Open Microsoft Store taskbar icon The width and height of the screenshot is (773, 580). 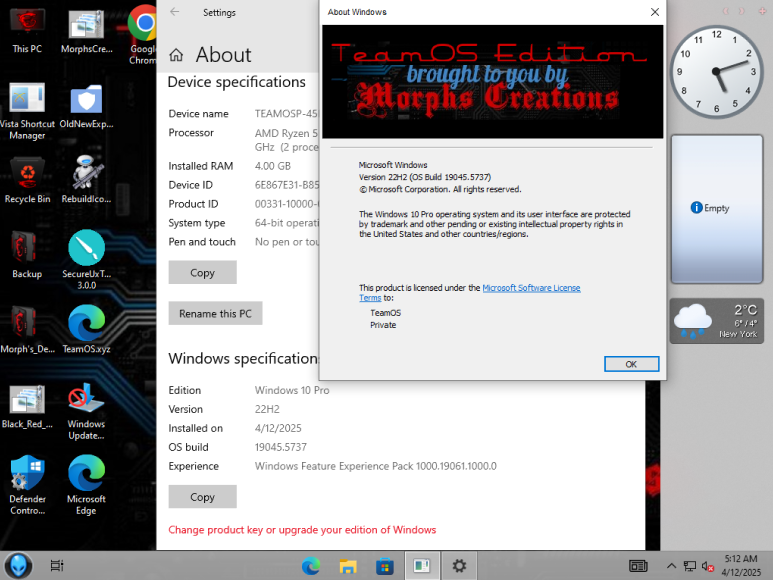pos(385,566)
